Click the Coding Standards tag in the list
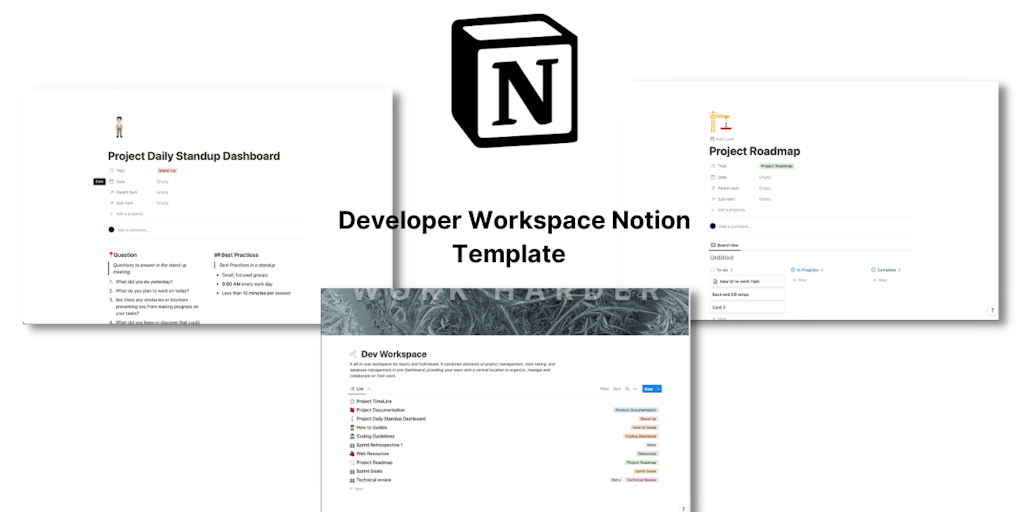 pos(641,436)
